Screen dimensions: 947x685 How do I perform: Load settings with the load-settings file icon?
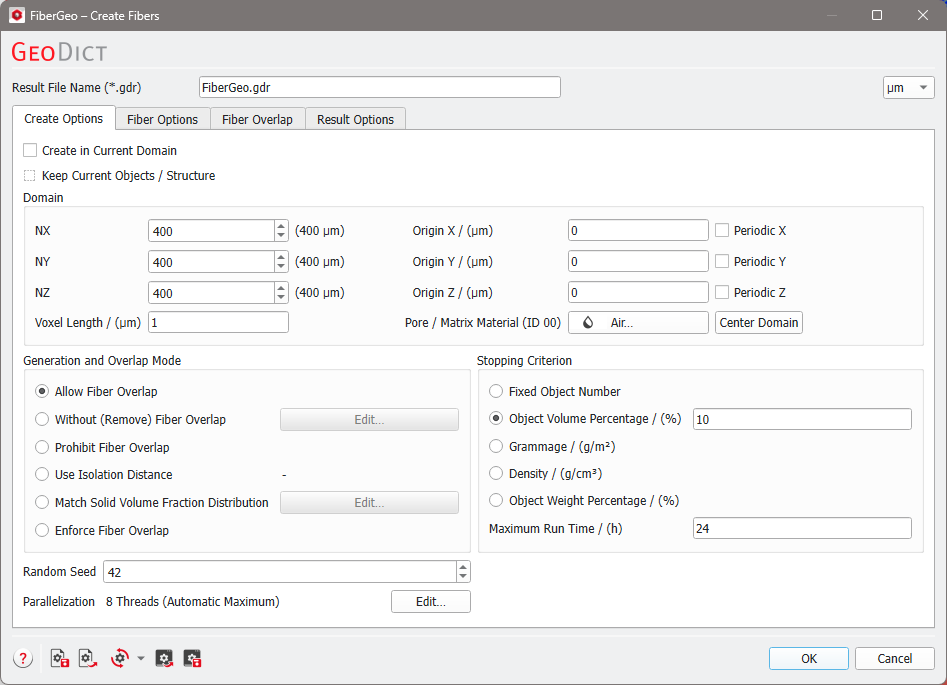tap(86, 658)
